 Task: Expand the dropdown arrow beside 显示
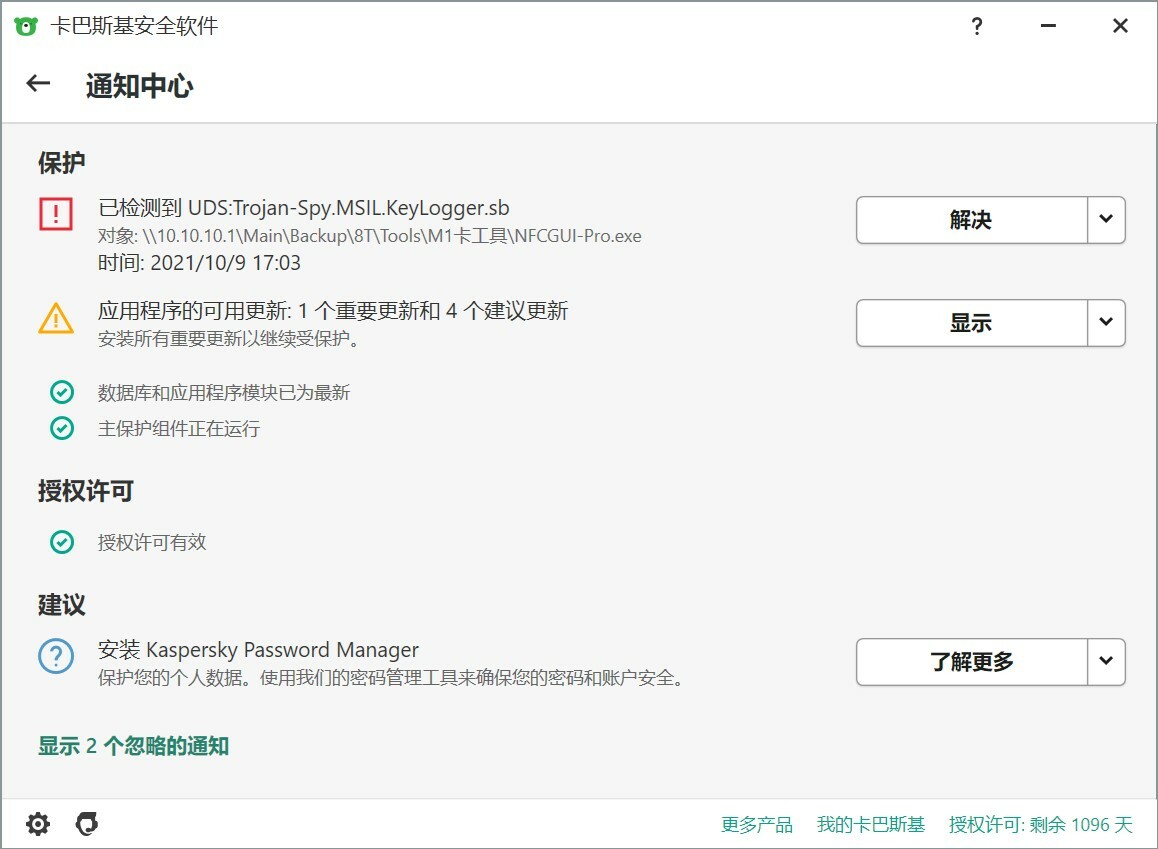pyautogui.click(x=1106, y=323)
